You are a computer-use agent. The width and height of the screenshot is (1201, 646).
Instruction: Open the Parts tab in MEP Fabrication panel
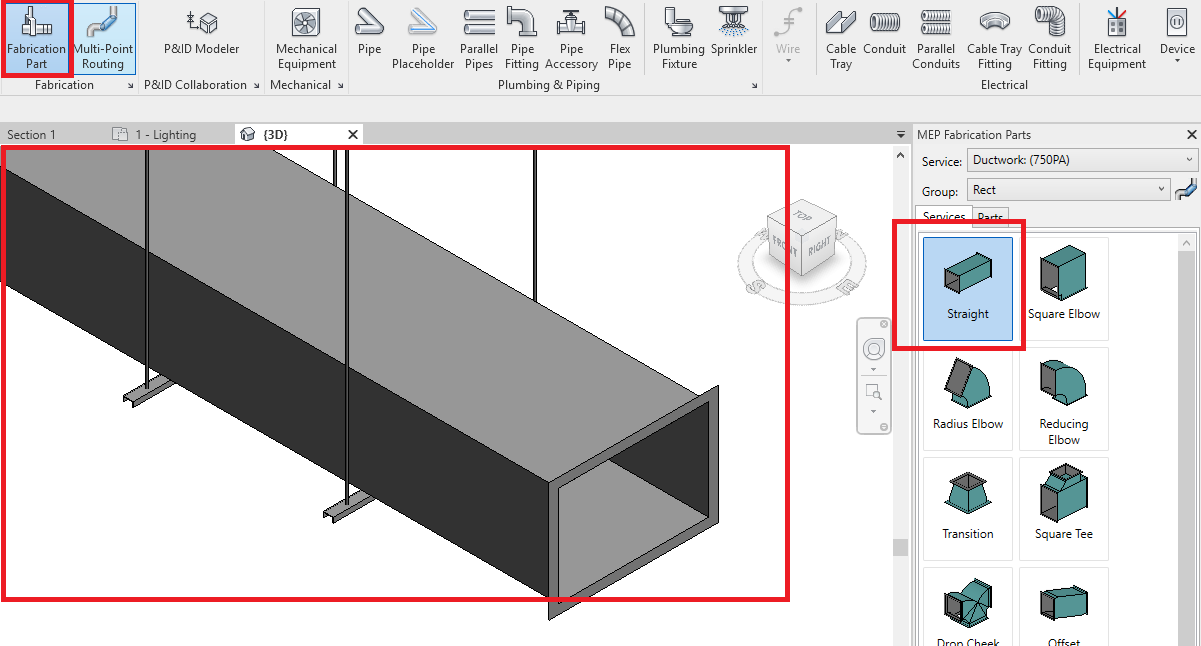pyautogui.click(x=990, y=216)
